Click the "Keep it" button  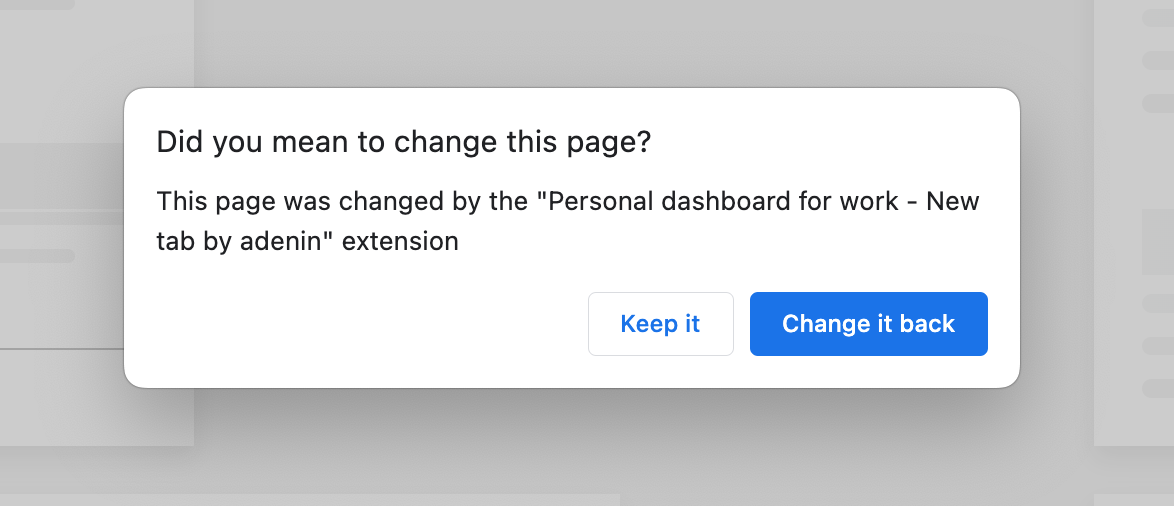(660, 324)
